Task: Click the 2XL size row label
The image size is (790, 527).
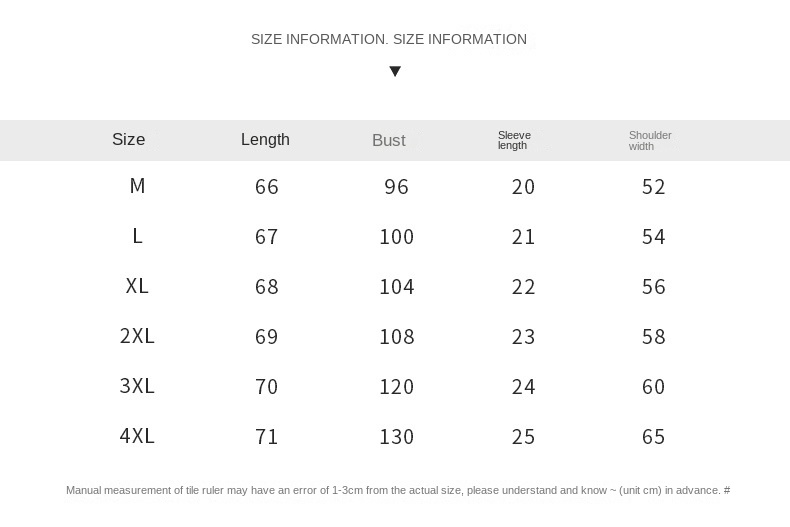Action: (x=137, y=336)
